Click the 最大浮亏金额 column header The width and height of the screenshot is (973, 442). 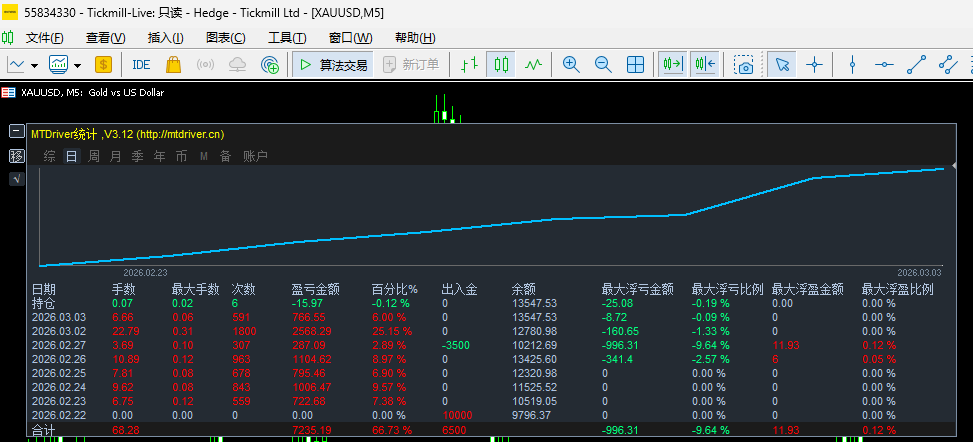pyautogui.click(x=638, y=289)
